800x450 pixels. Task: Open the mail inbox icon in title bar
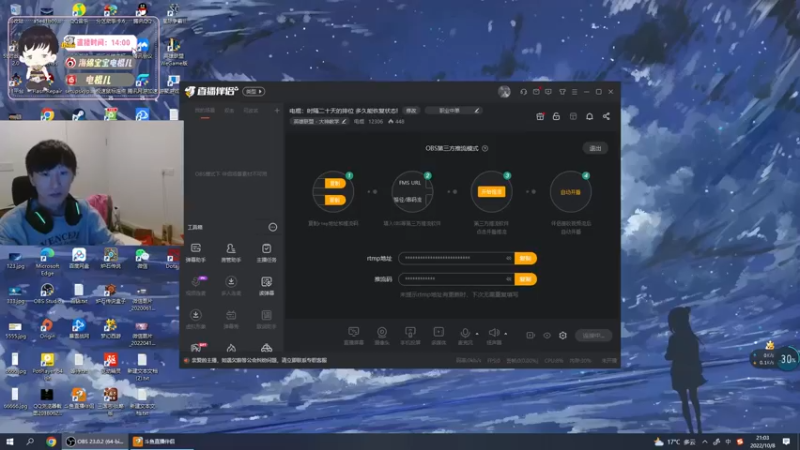(536, 92)
